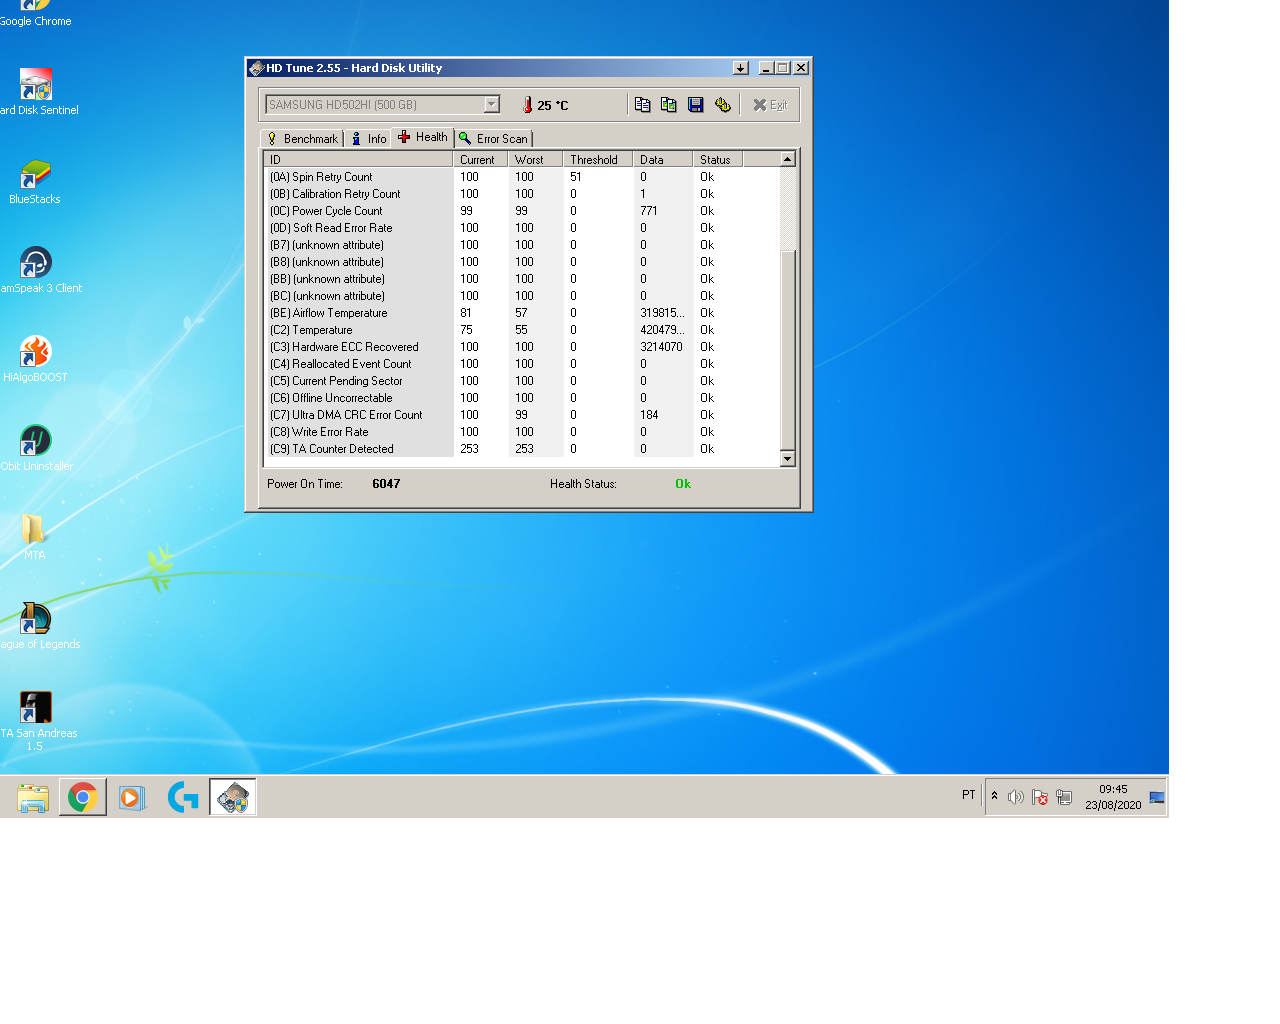Copy info to clipboard icon in HD Tune
The width and height of the screenshot is (1280, 1024).
click(642, 105)
